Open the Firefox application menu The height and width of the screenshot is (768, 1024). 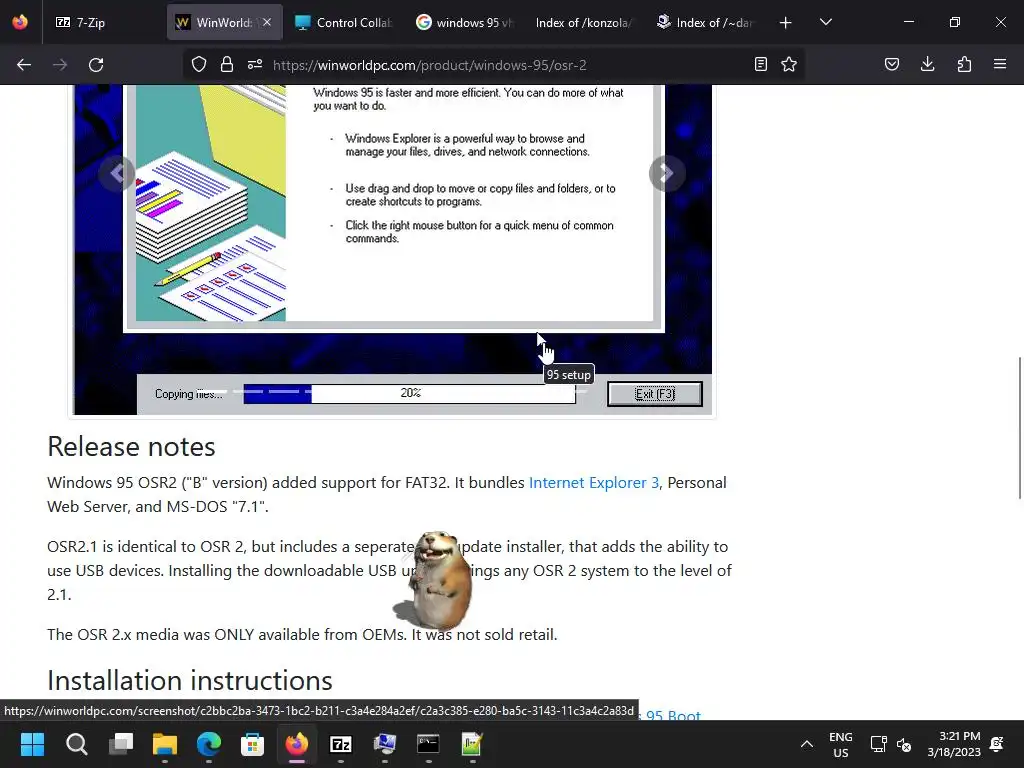[1000, 65]
